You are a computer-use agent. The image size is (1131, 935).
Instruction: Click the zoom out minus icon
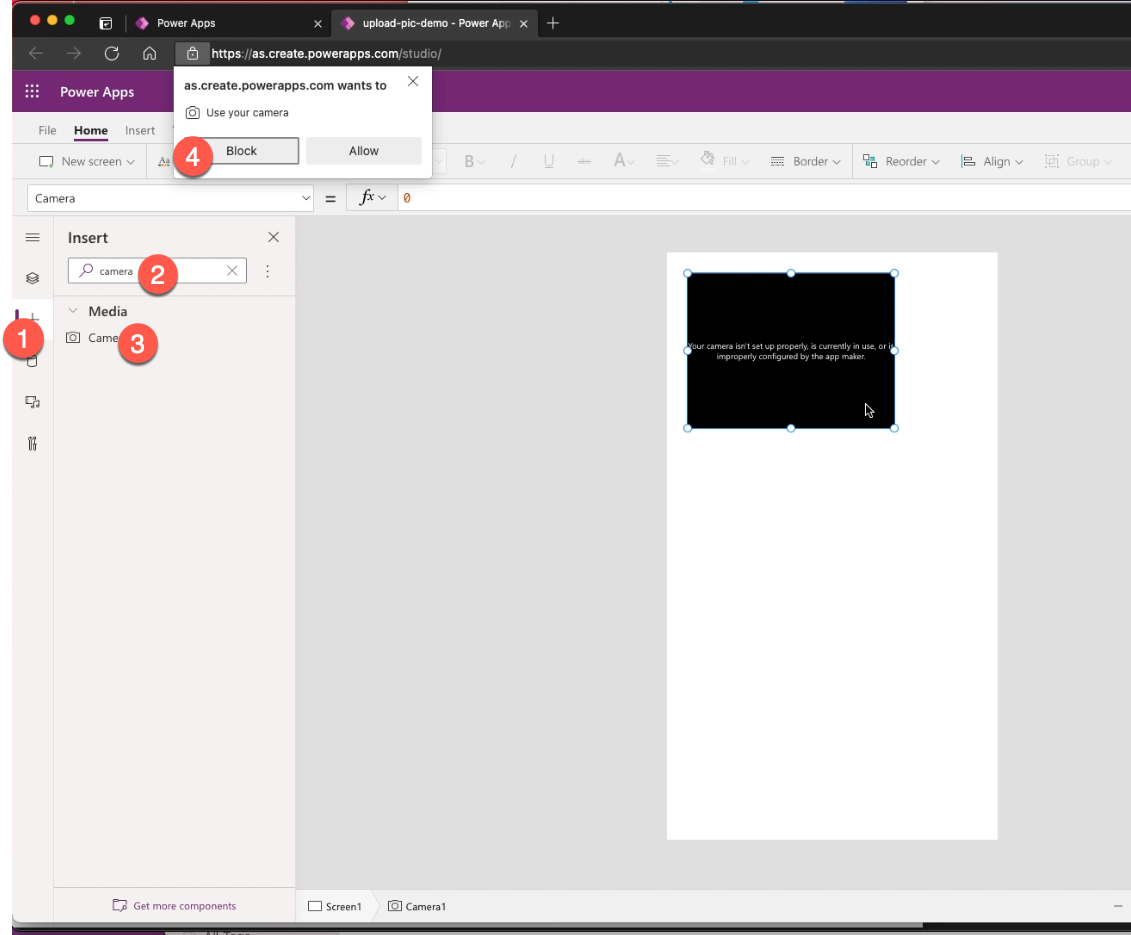tap(1117, 906)
